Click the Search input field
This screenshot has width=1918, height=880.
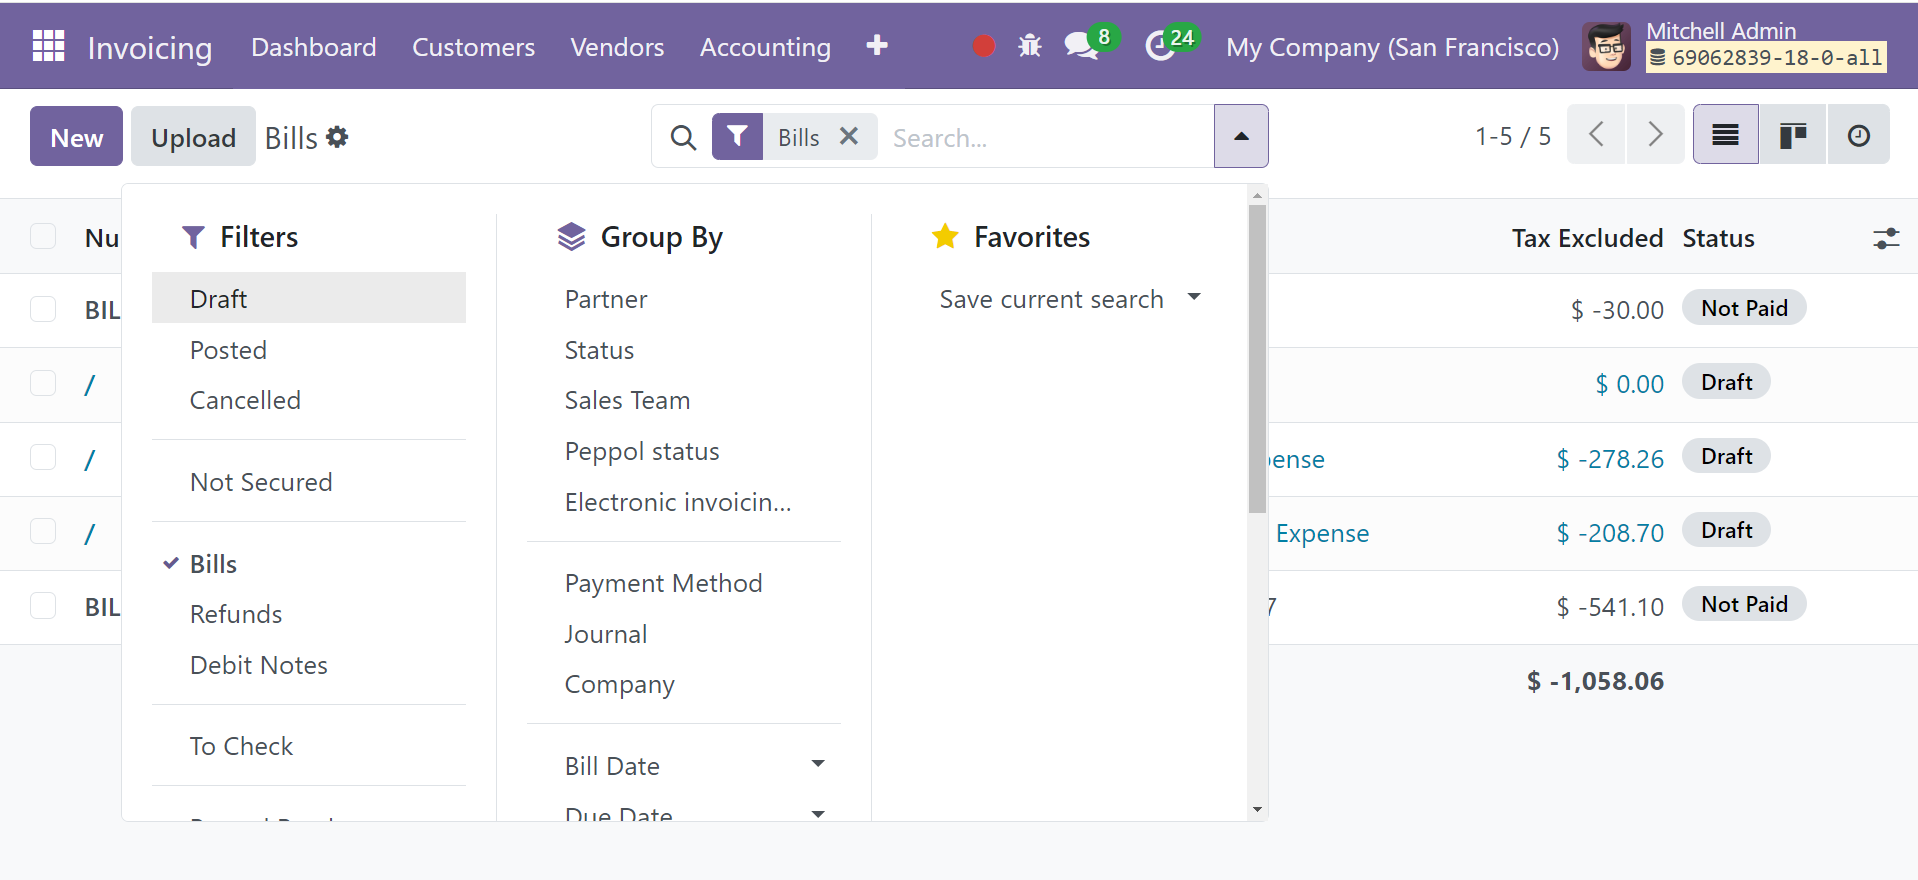click(1048, 137)
